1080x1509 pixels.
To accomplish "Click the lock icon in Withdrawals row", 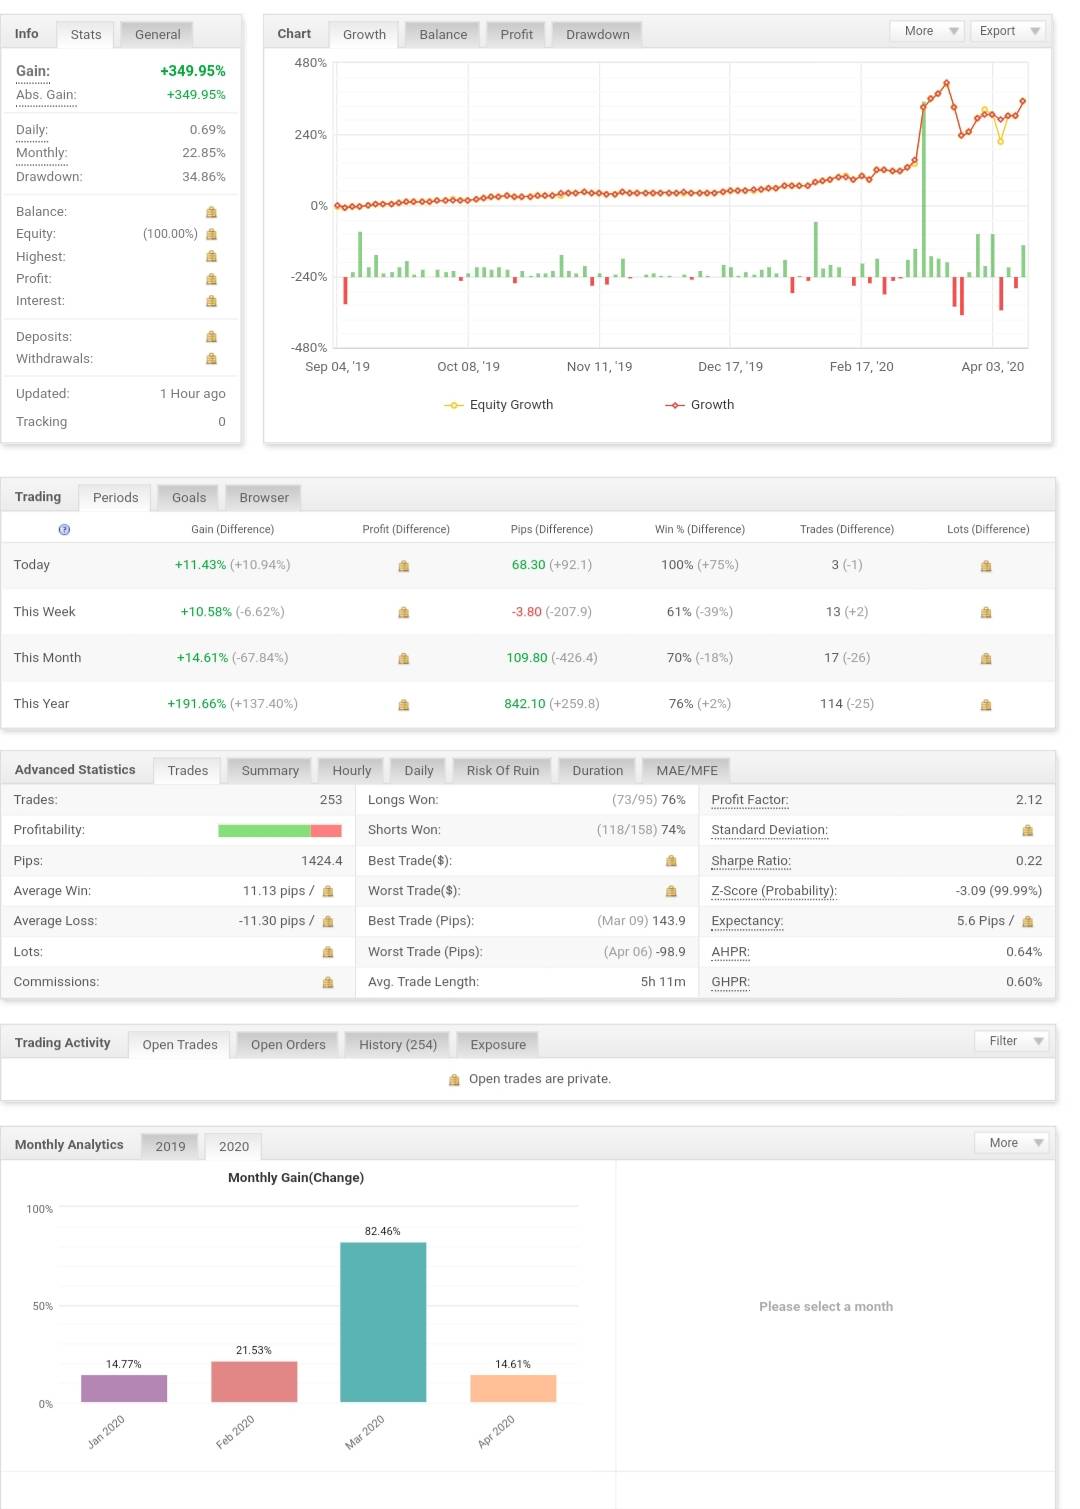I will click(x=211, y=359).
